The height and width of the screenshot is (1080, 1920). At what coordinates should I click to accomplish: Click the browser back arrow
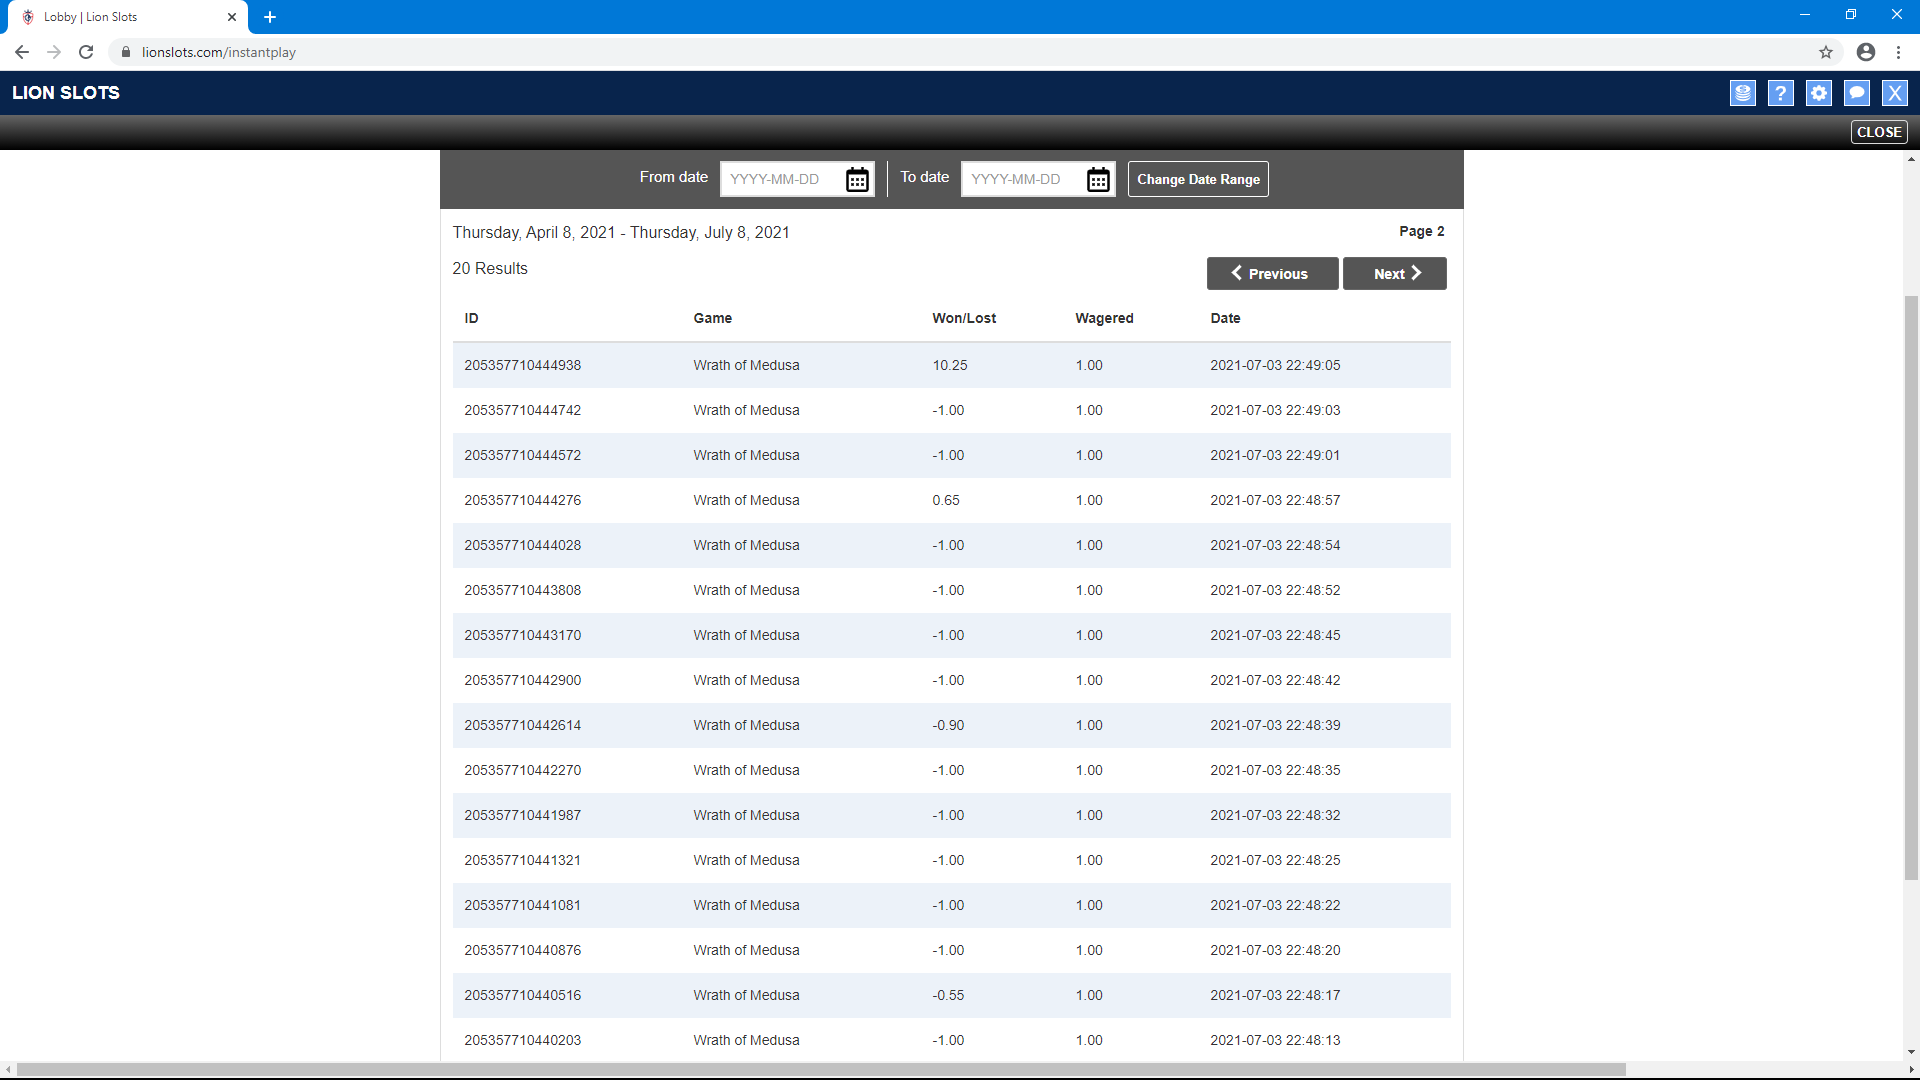[x=21, y=52]
